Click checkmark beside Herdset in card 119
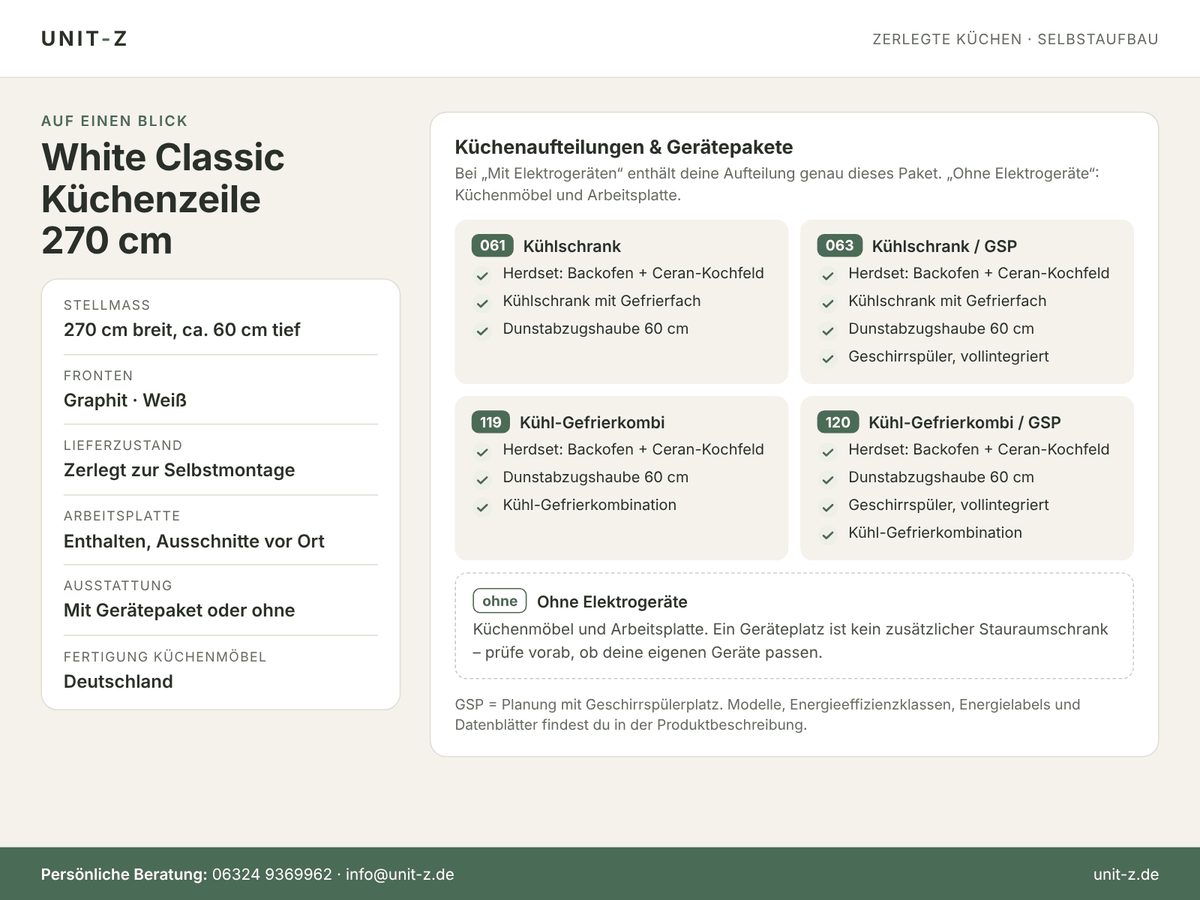The height and width of the screenshot is (900, 1200). tap(482, 451)
